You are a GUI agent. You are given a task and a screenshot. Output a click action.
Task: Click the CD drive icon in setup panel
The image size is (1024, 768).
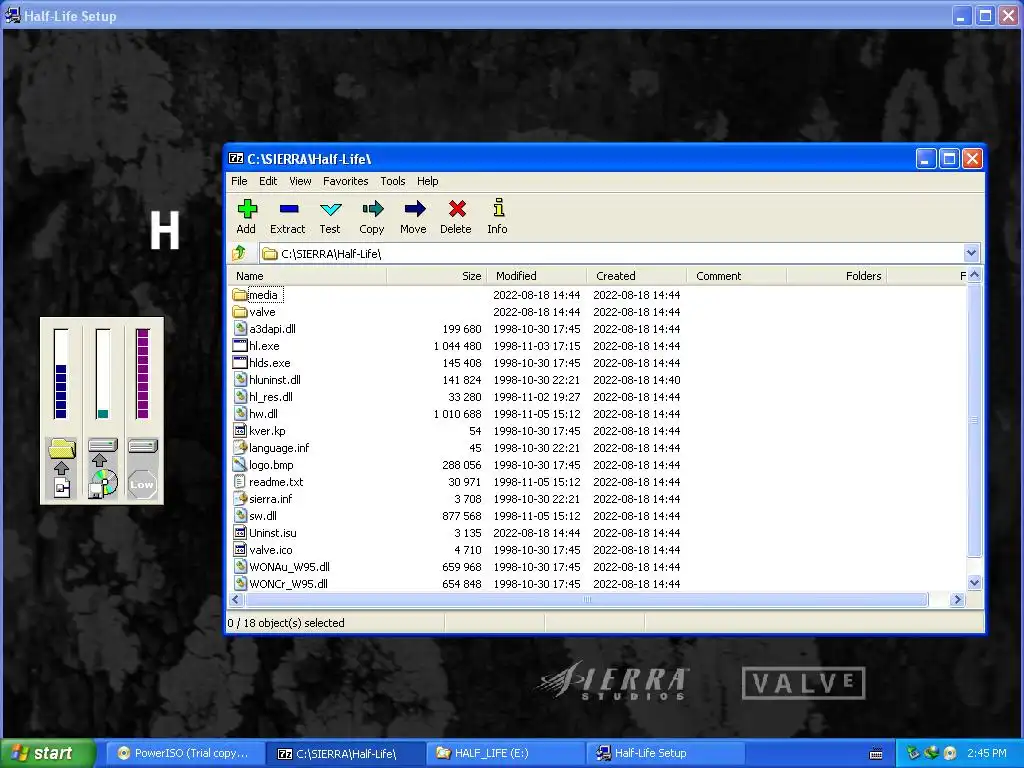(103, 483)
